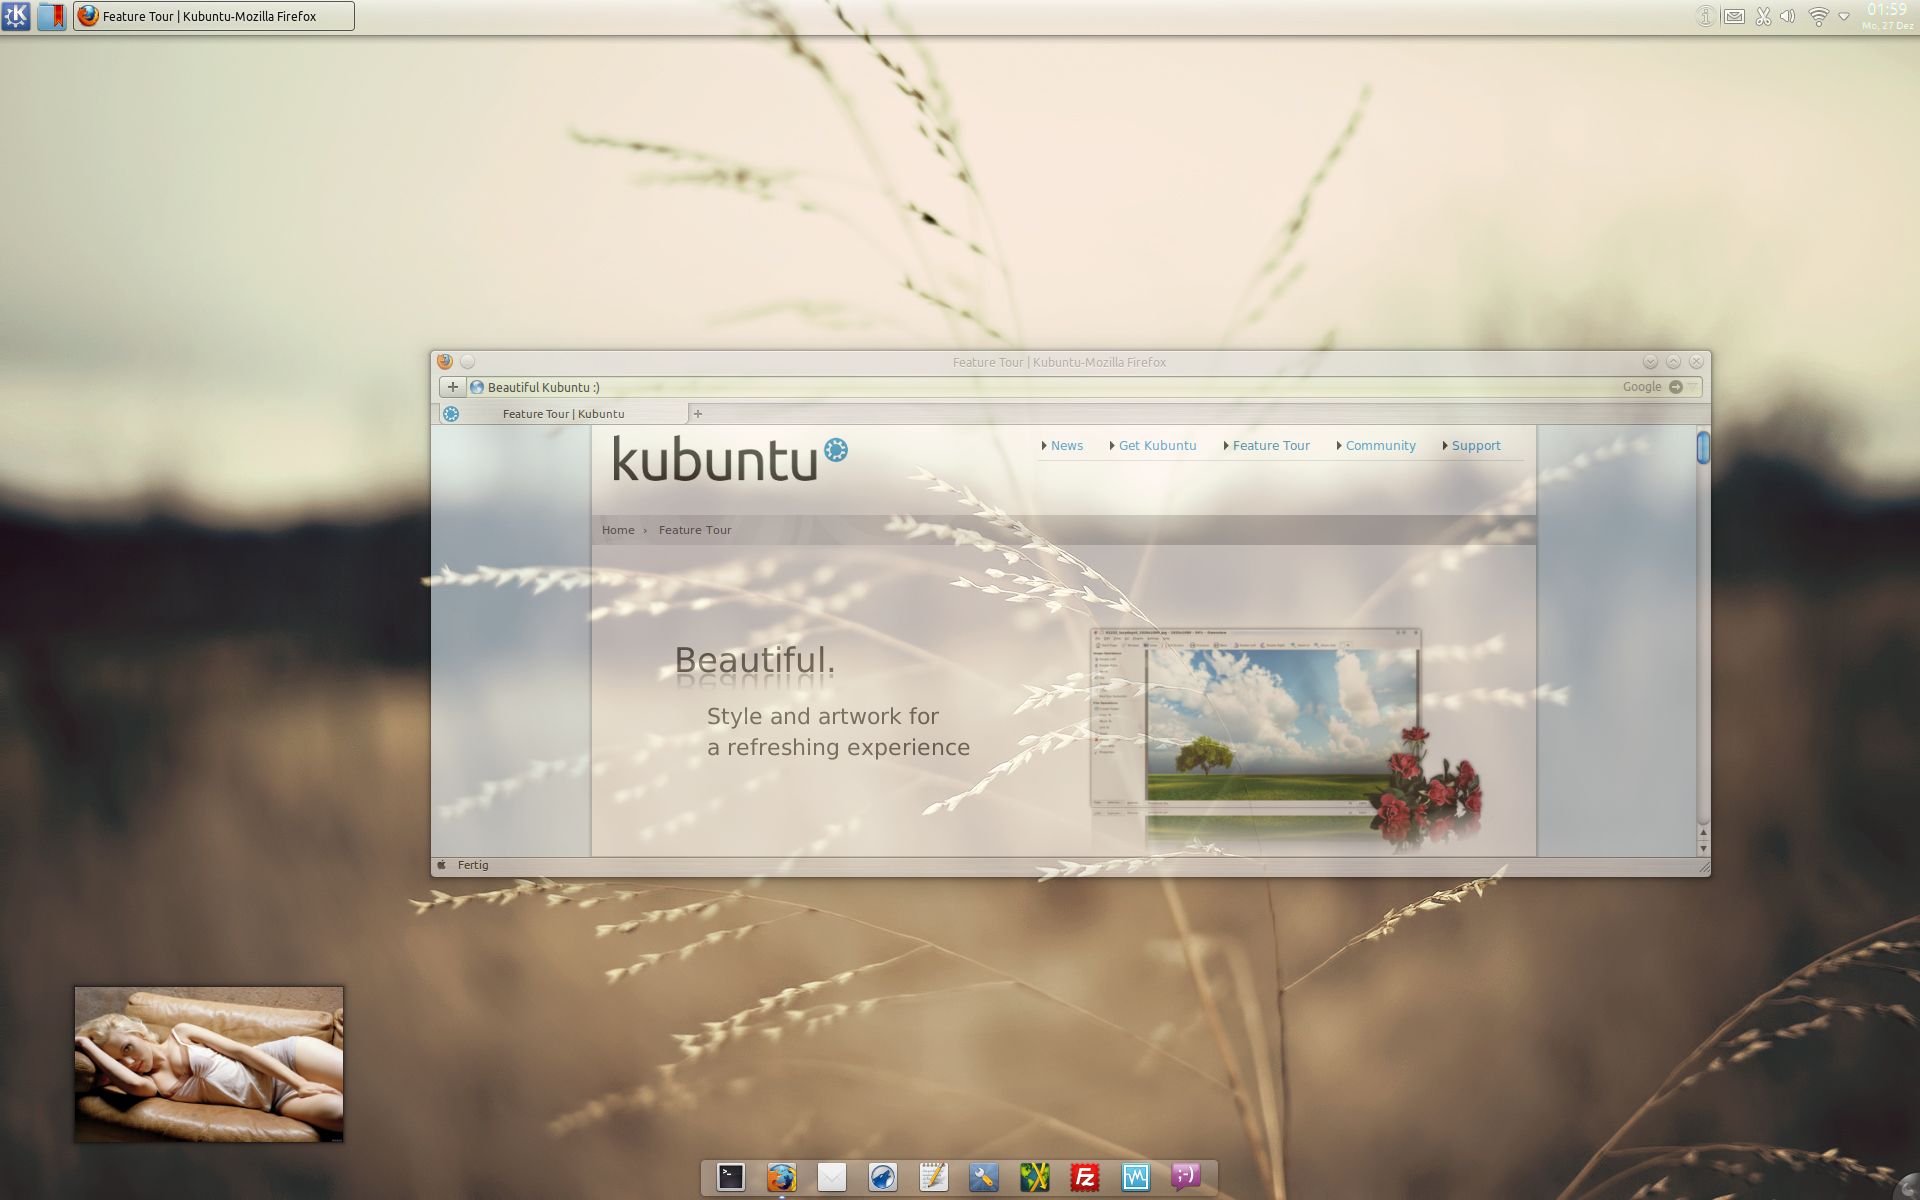Open the Klipper scissors clipboard icon

coord(1763,16)
